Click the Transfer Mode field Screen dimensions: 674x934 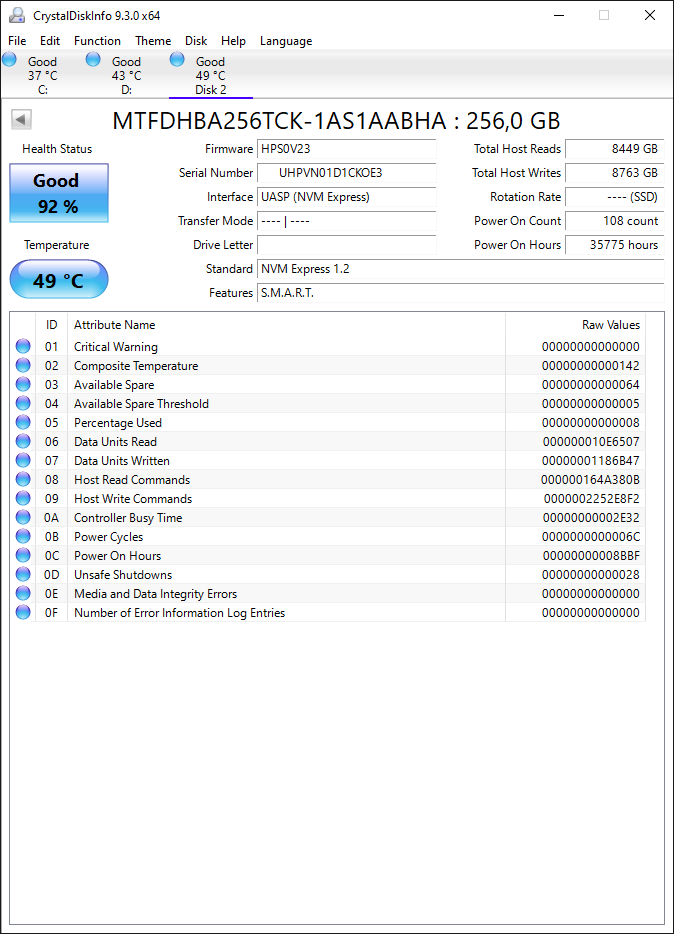(x=347, y=221)
